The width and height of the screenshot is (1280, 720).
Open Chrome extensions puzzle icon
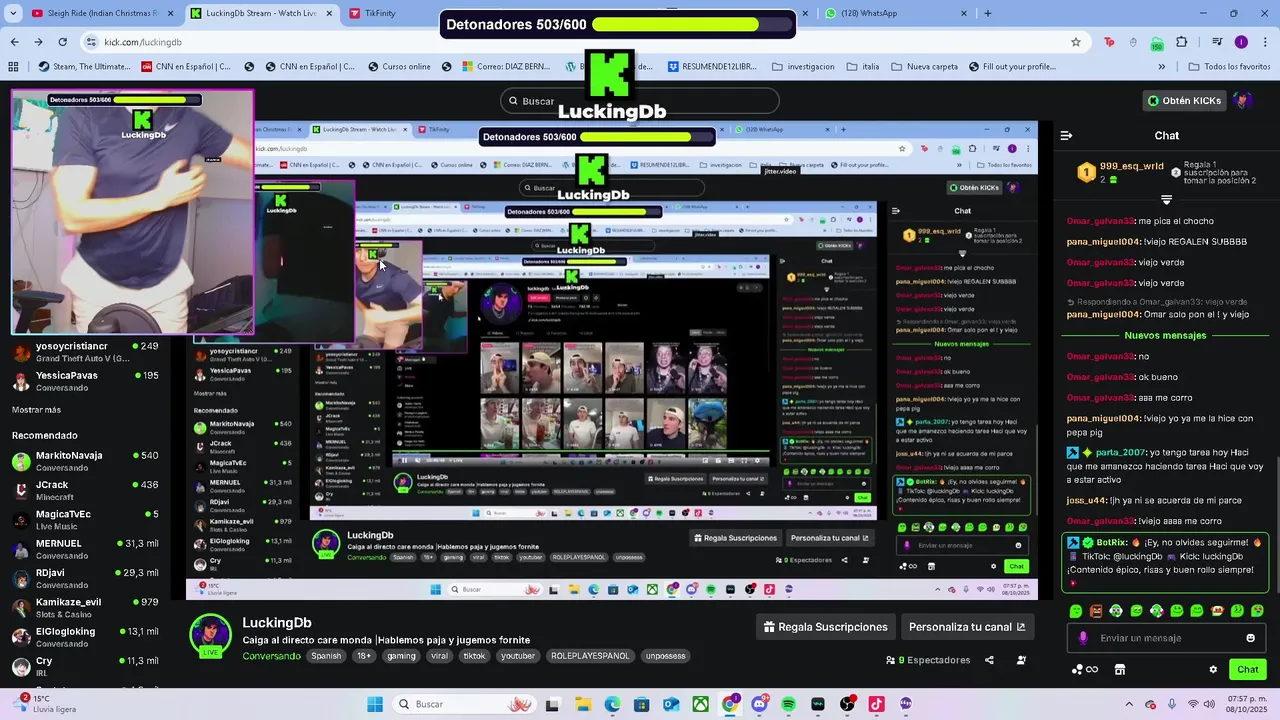tap(1182, 42)
